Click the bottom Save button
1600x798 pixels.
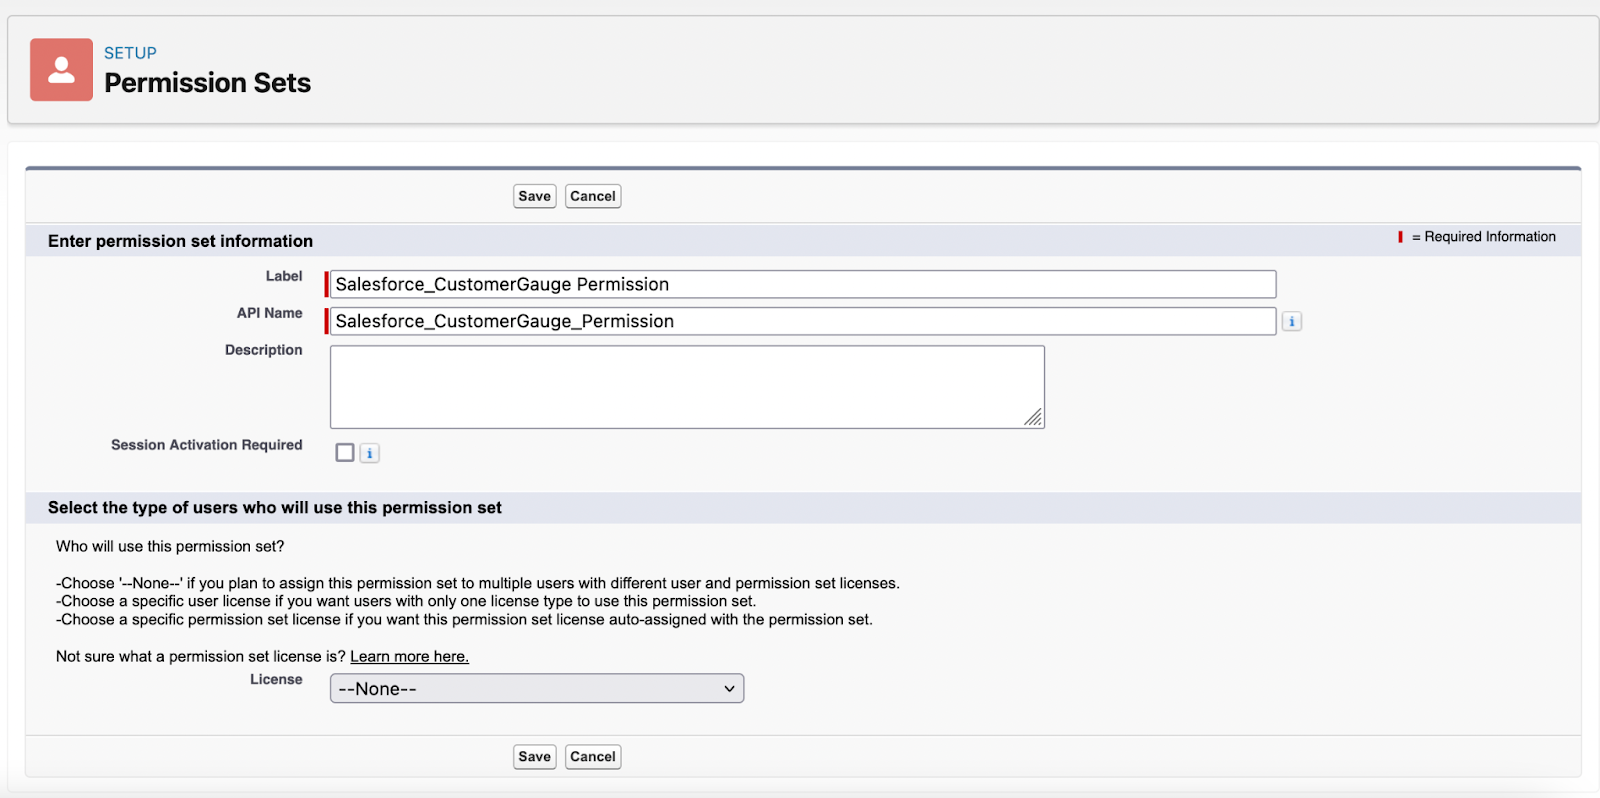[535, 757]
